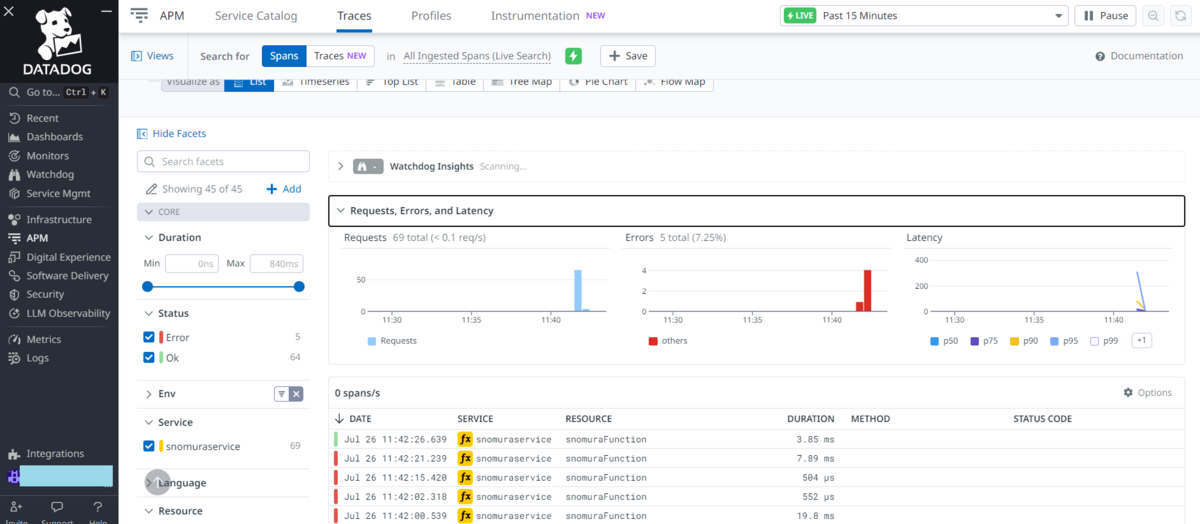Click the LLM Observability sidebar icon
Screen dimensions: 1200x524
14,314
